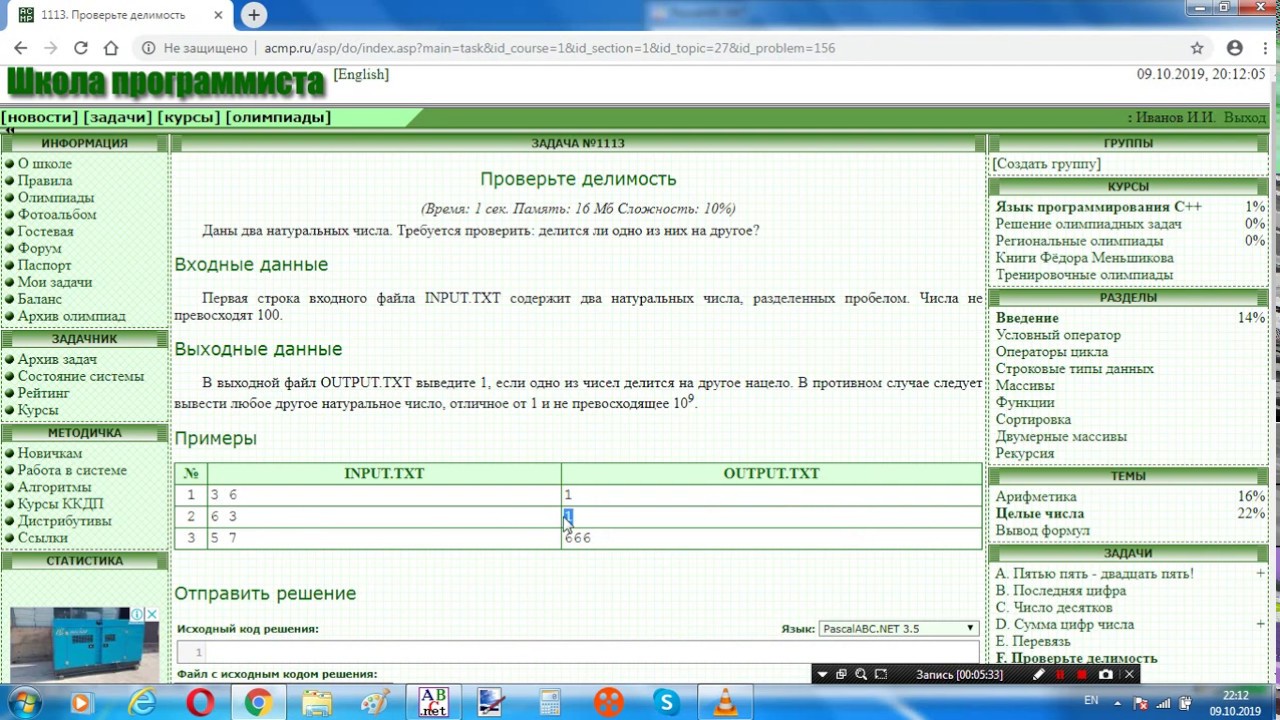Open 'О школе' in the information sidebar

pos(45,164)
